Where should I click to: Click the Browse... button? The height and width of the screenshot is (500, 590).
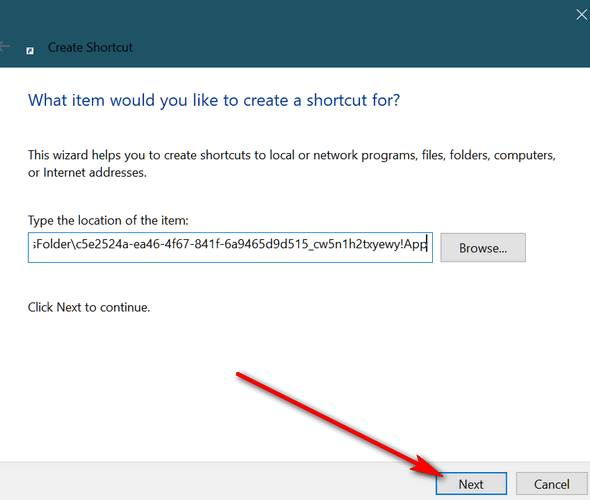pos(483,248)
